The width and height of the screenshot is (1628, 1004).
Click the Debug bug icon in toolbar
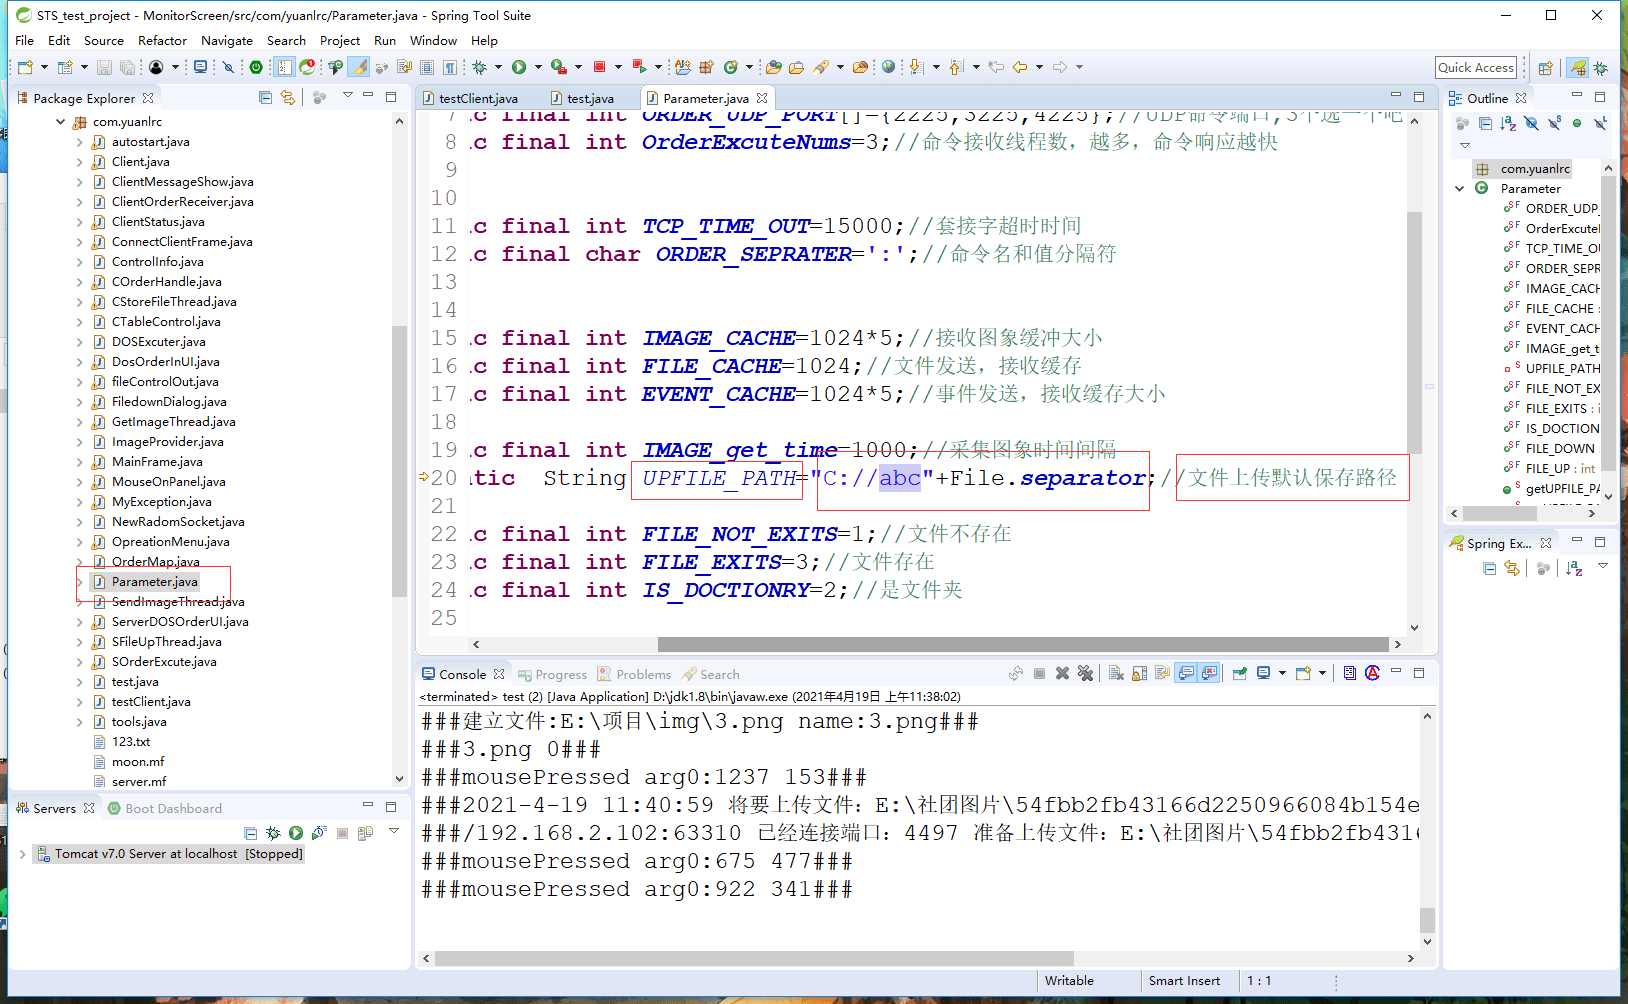[x=480, y=67]
